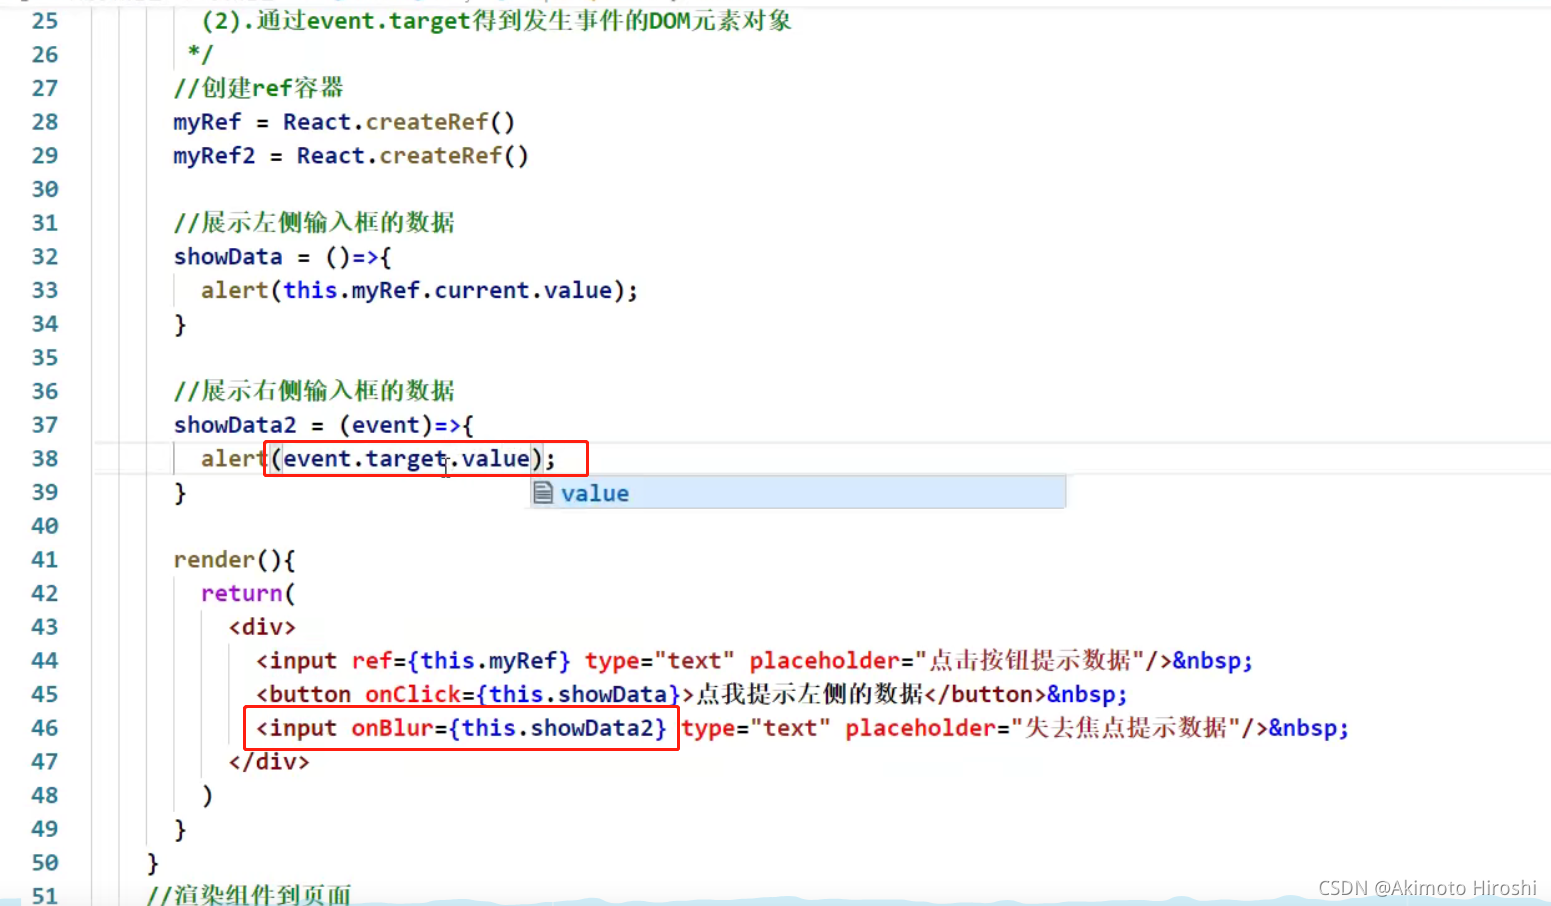
Task: Click the closing '</div>' tag
Action: click(269, 762)
